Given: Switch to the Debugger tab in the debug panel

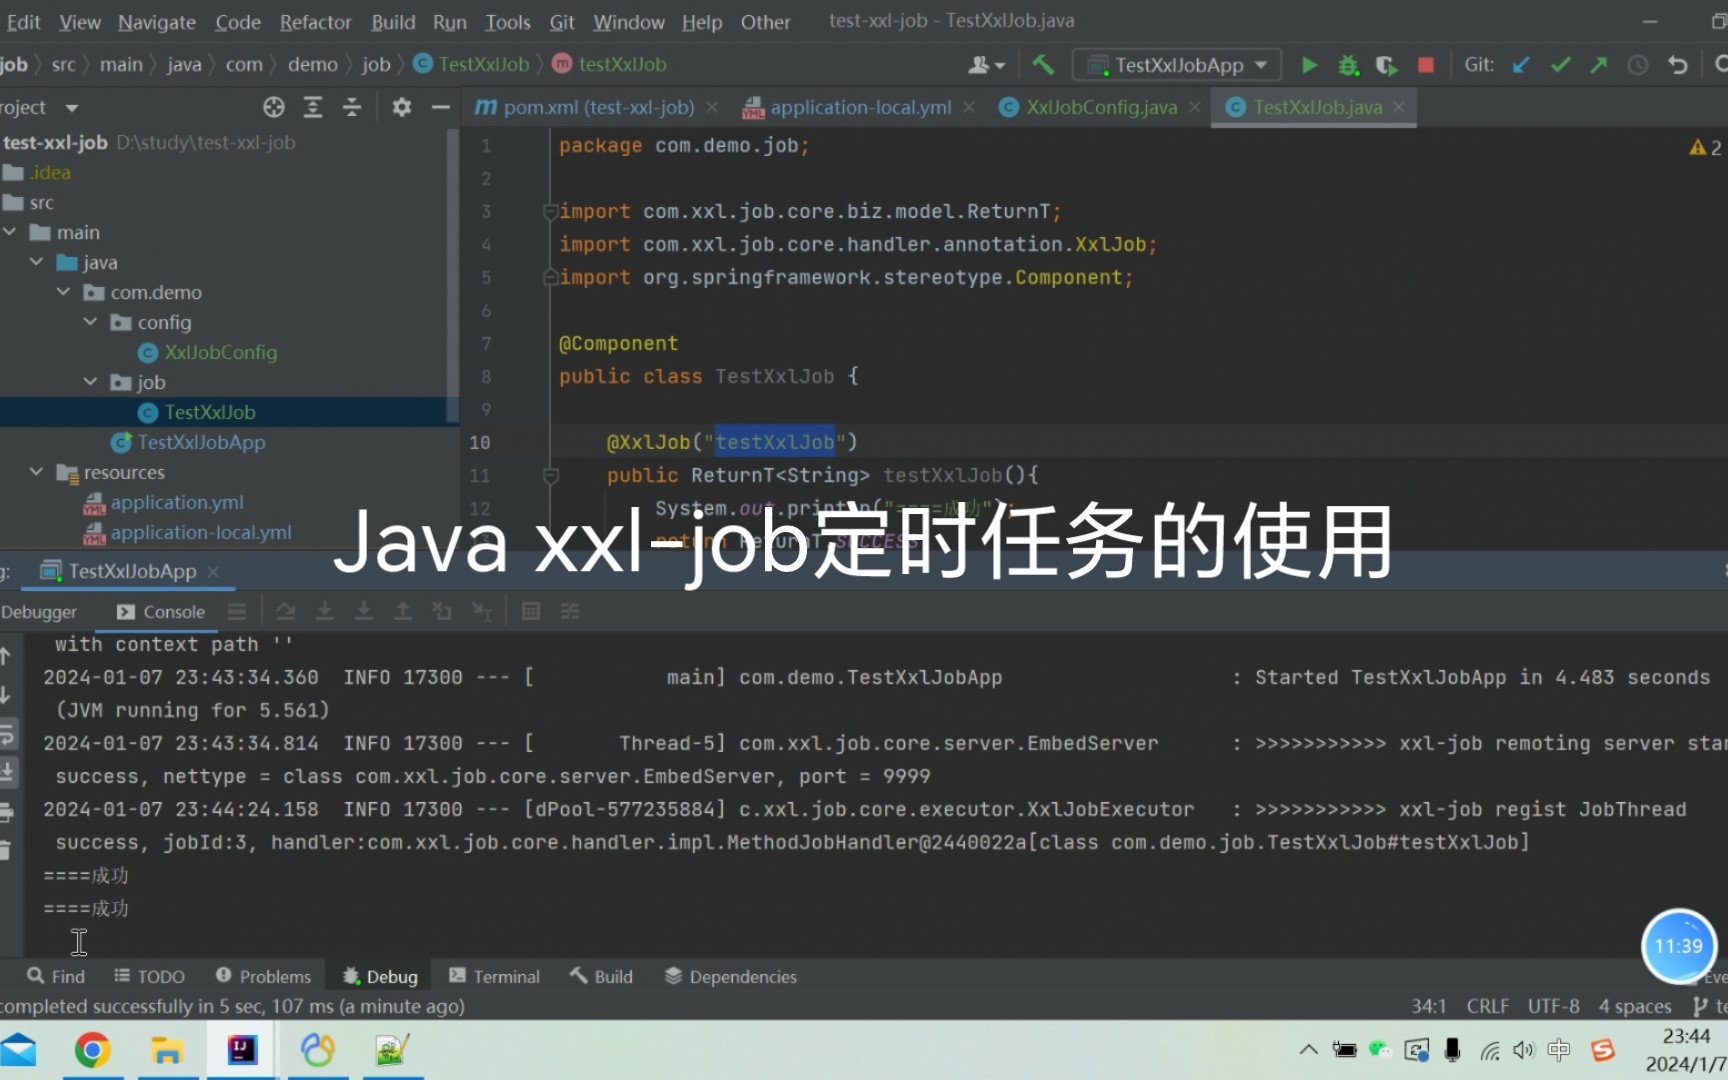Looking at the screenshot, I should pos(40,611).
